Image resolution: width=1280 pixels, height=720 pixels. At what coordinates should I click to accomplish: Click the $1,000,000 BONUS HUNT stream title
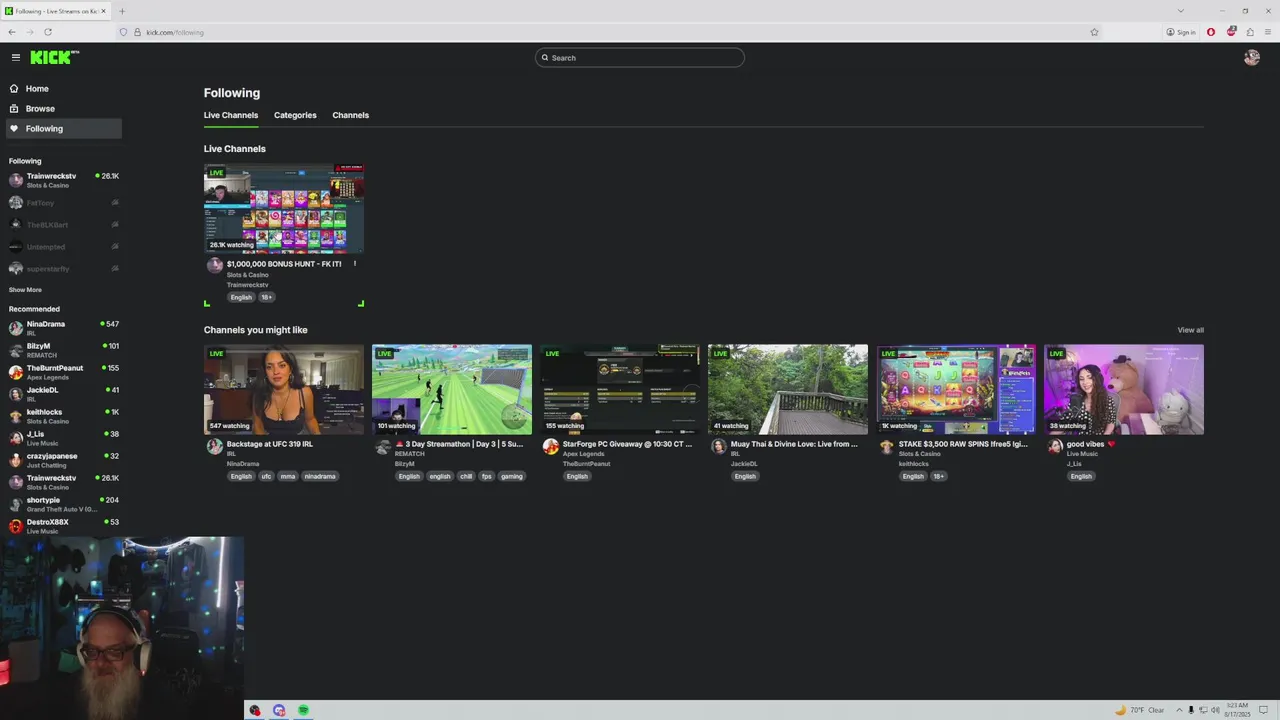[x=284, y=264]
